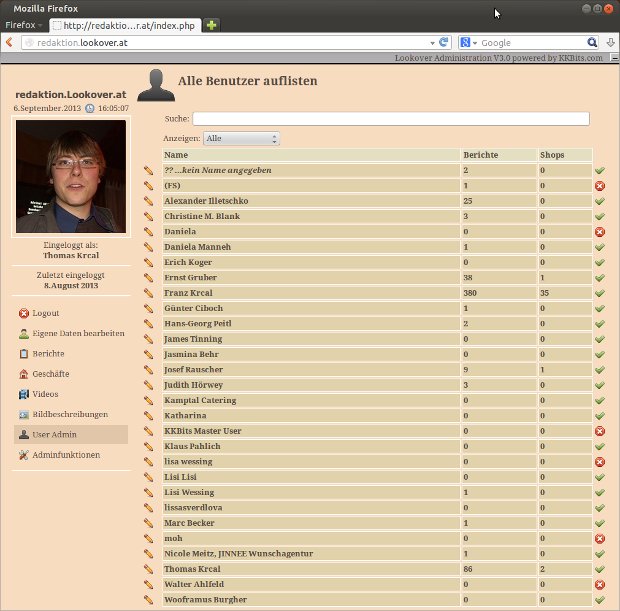
Task: Open the Firefox menu dropdown
Action: coord(23,25)
